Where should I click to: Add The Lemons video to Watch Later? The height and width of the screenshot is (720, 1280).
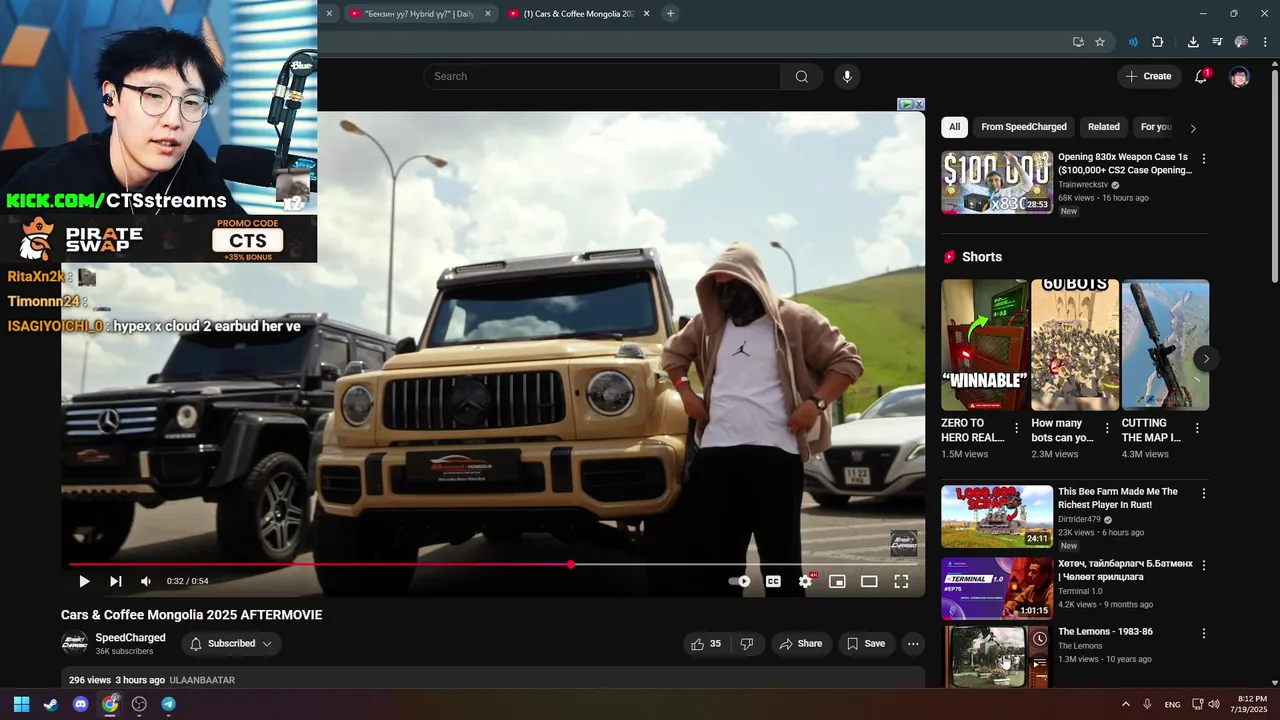click(1040, 639)
